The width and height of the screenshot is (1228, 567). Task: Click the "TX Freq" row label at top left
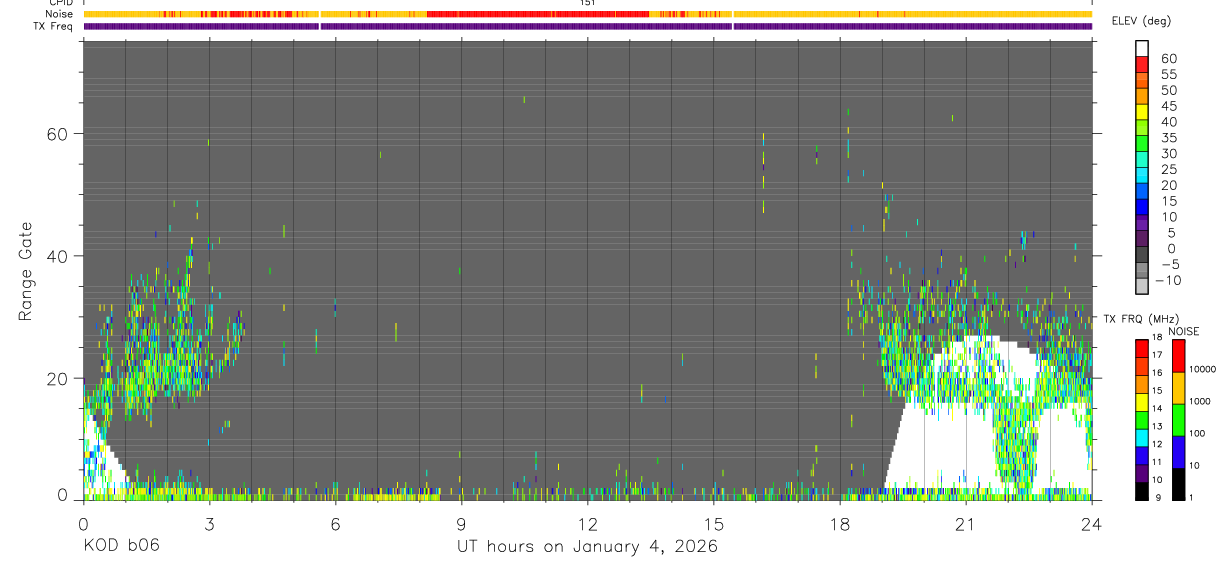tap(54, 26)
